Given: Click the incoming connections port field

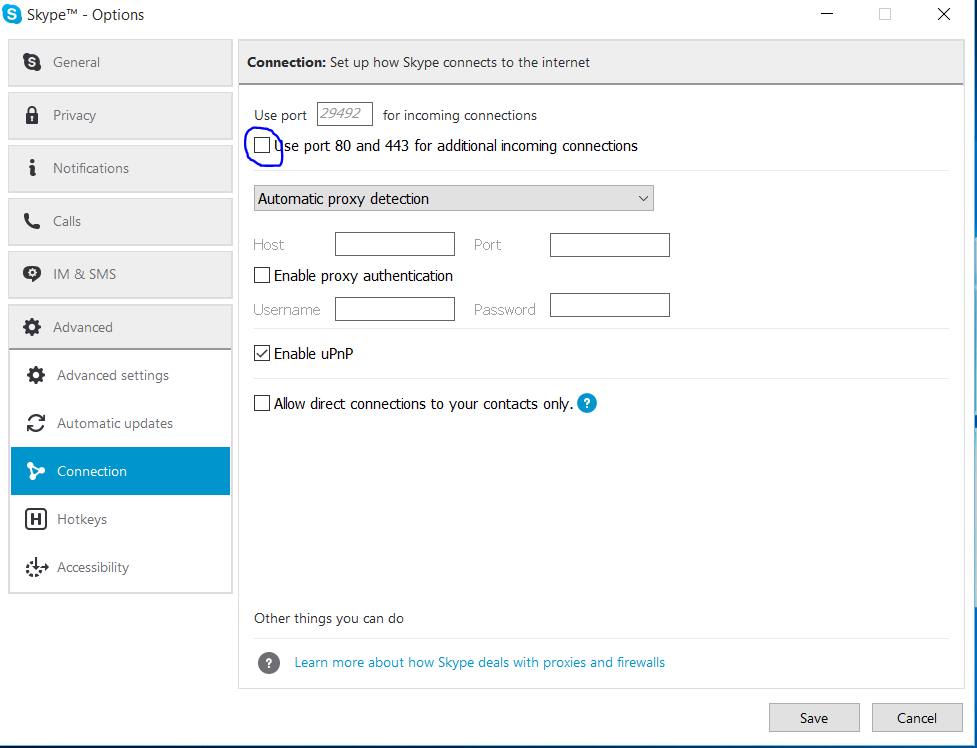Looking at the screenshot, I should 345,114.
